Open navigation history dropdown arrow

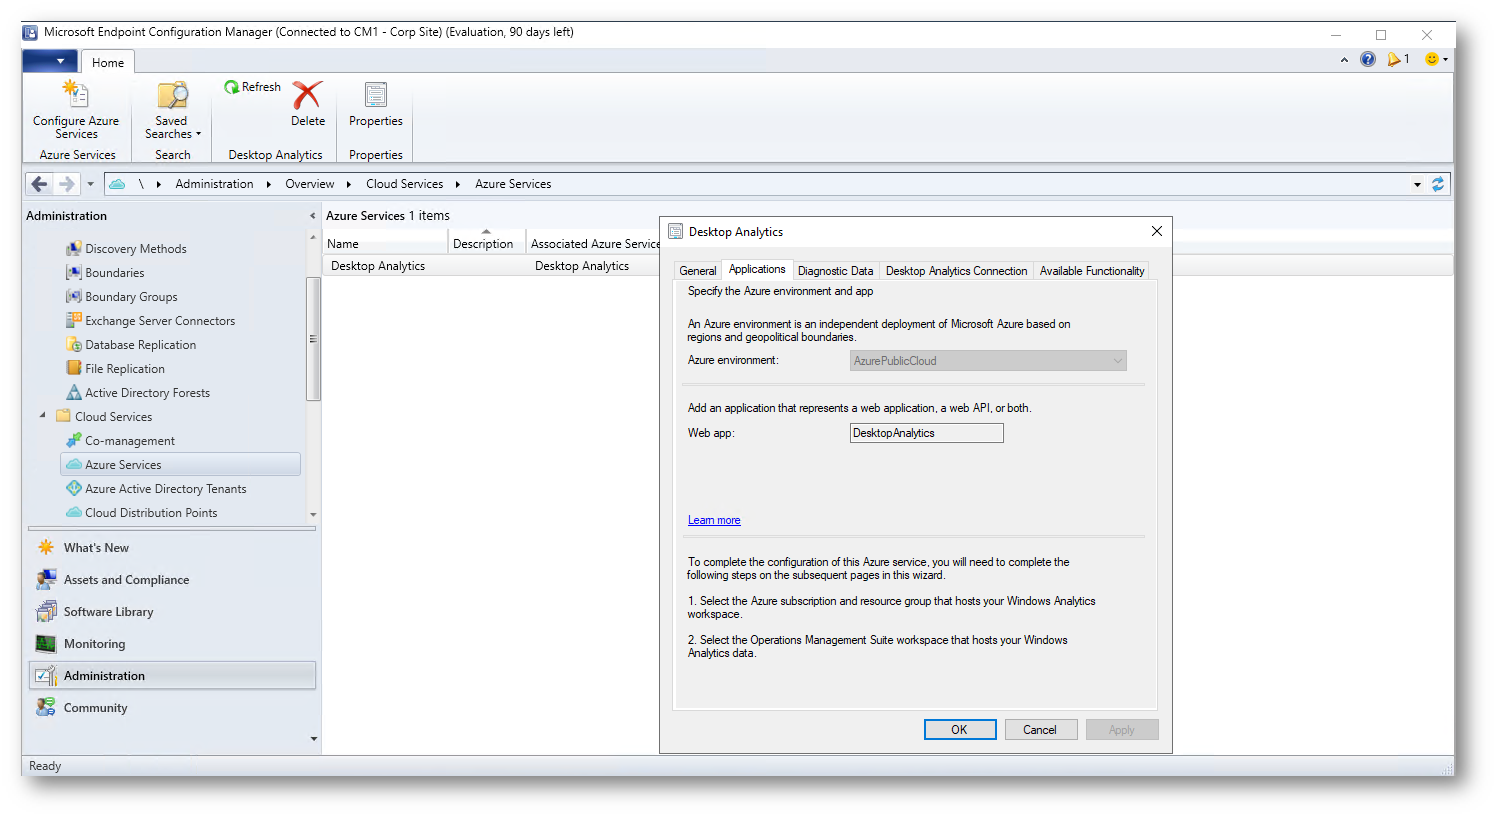(90, 184)
